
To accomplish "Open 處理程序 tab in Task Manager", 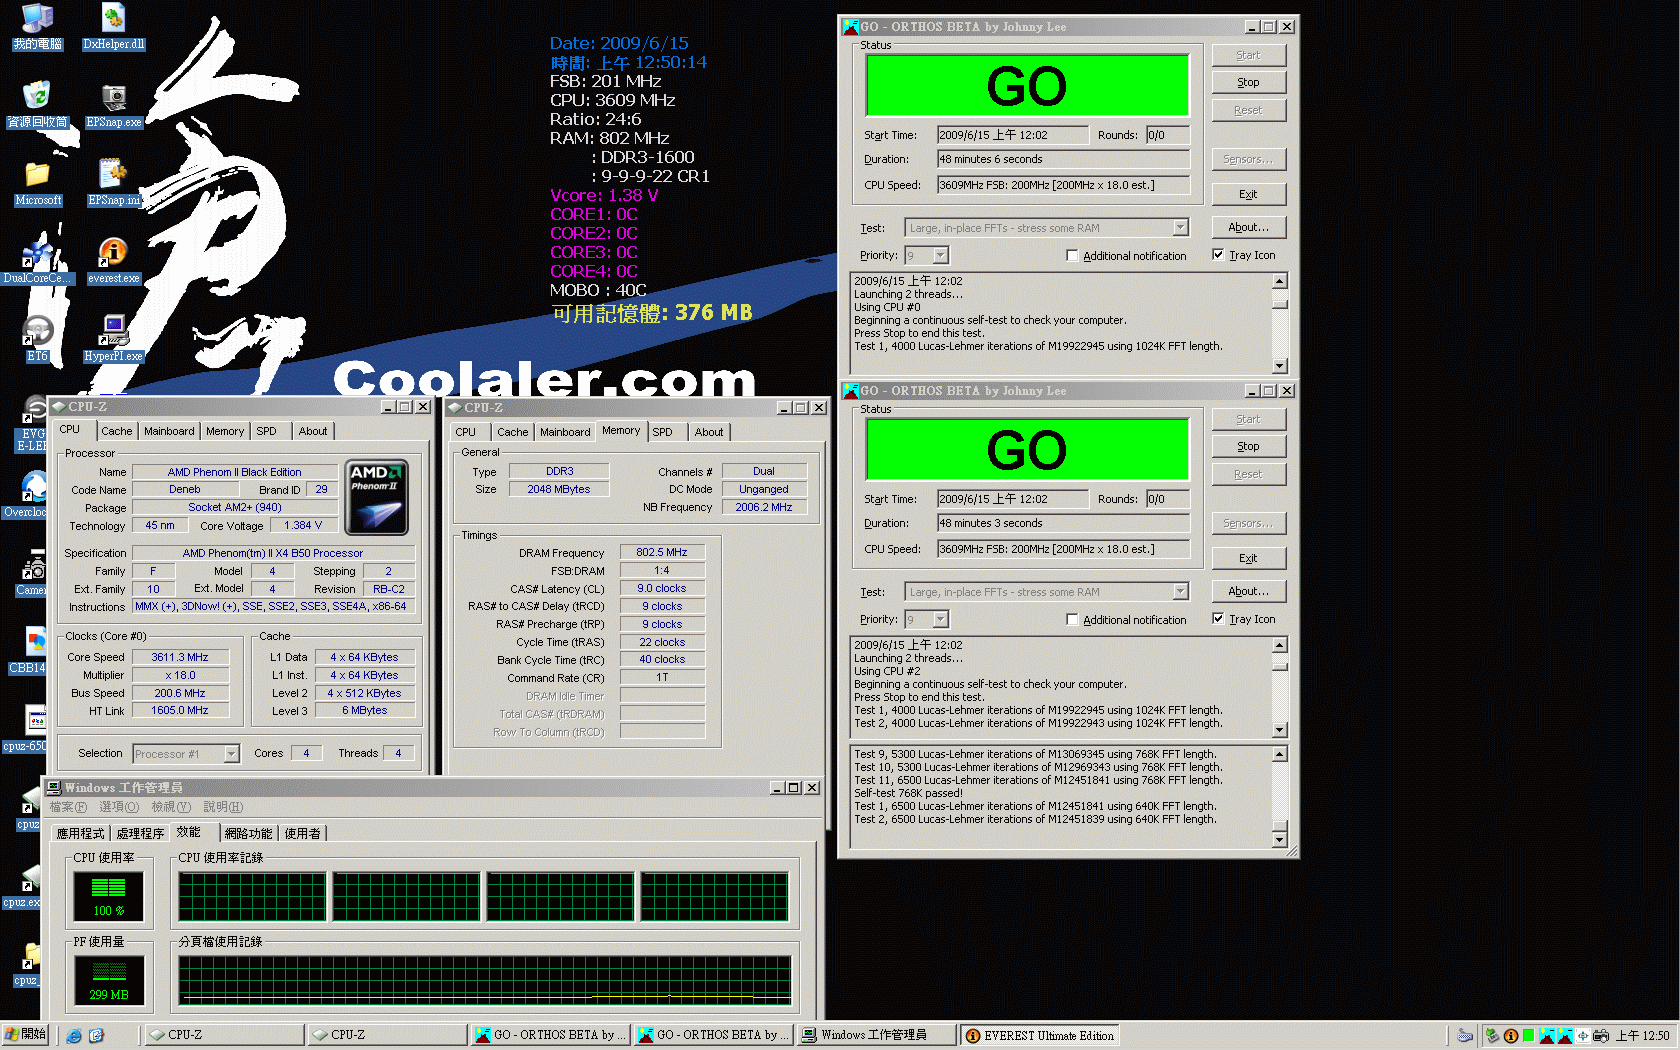I will point(140,833).
